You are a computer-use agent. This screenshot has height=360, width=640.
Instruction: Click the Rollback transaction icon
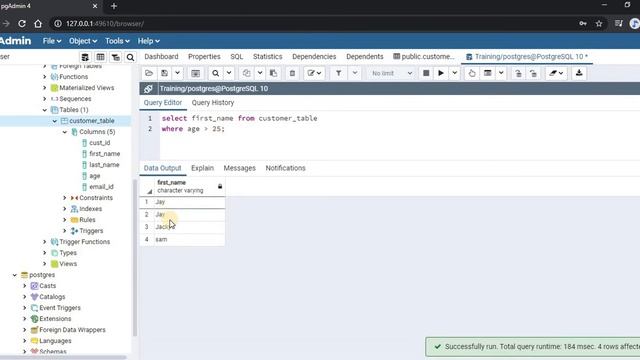click(533, 73)
